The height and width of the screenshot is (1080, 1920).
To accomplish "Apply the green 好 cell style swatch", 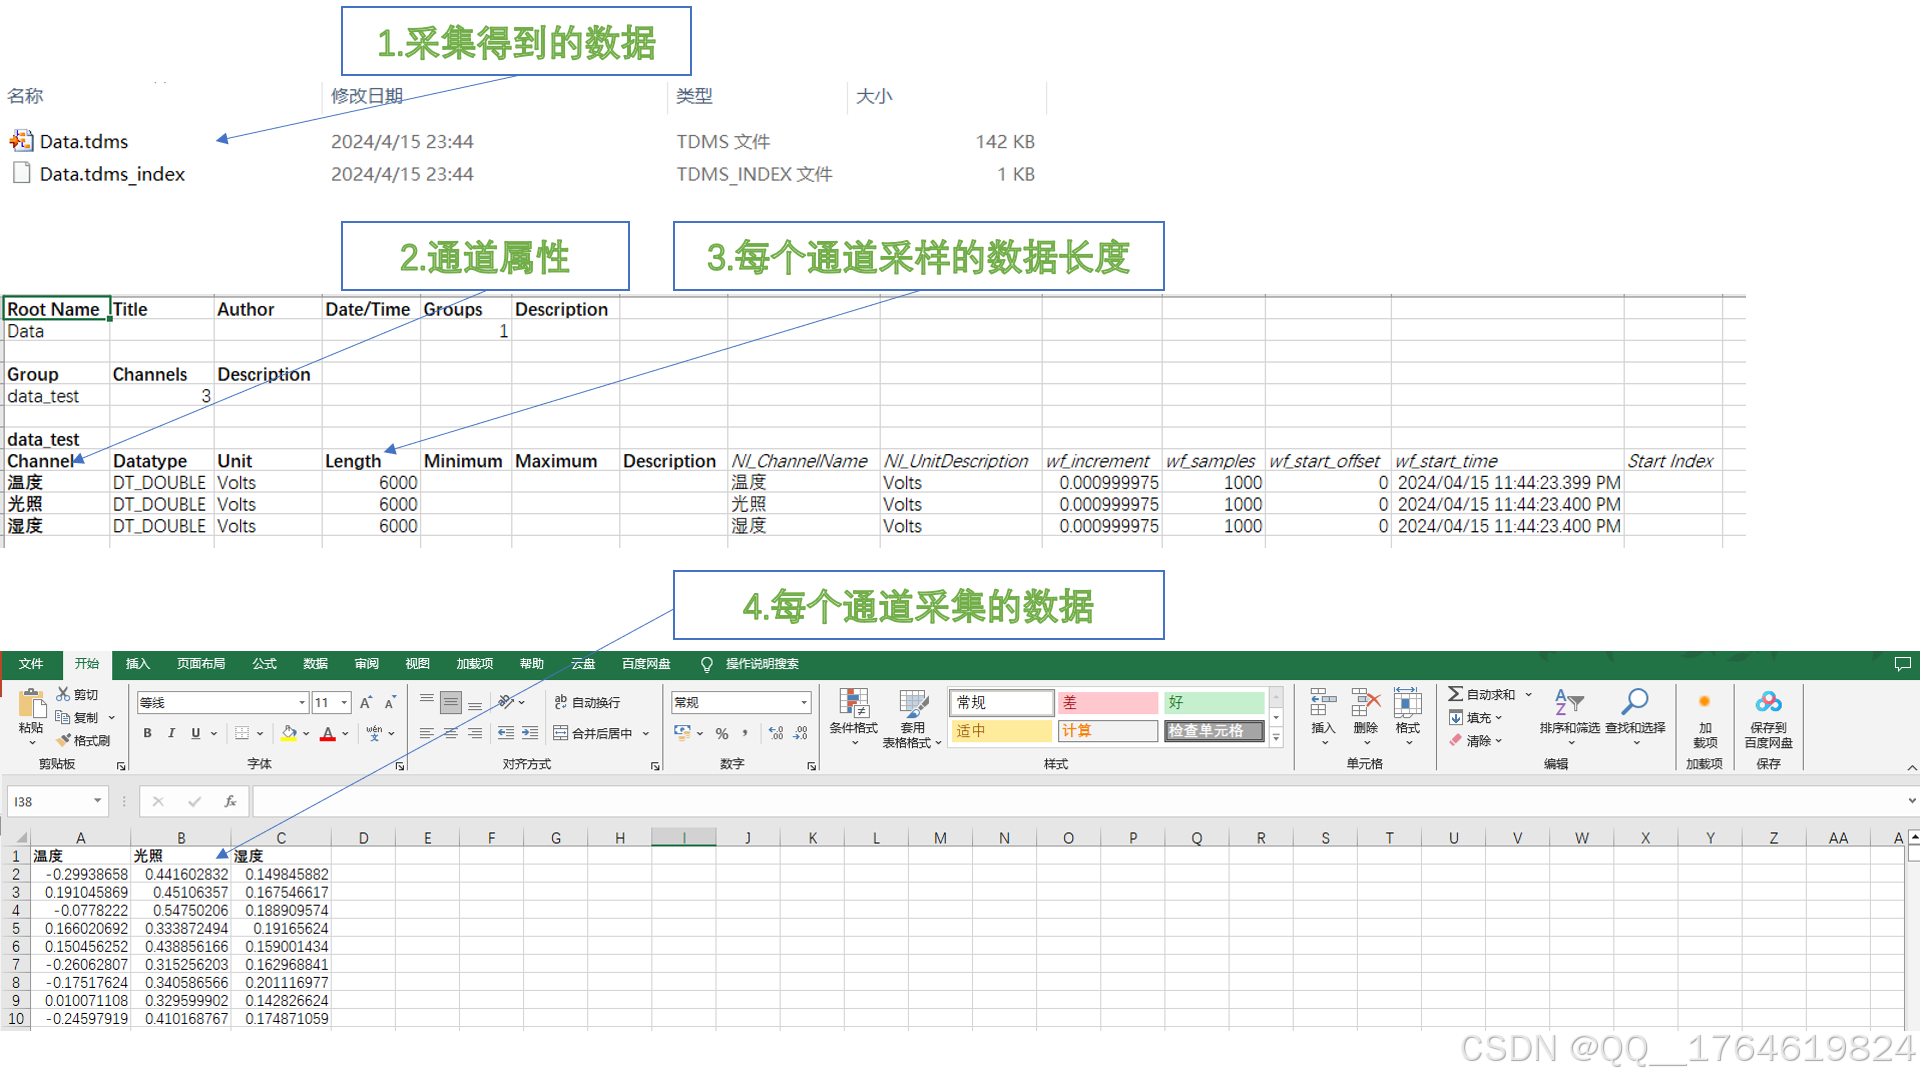I will point(1213,703).
